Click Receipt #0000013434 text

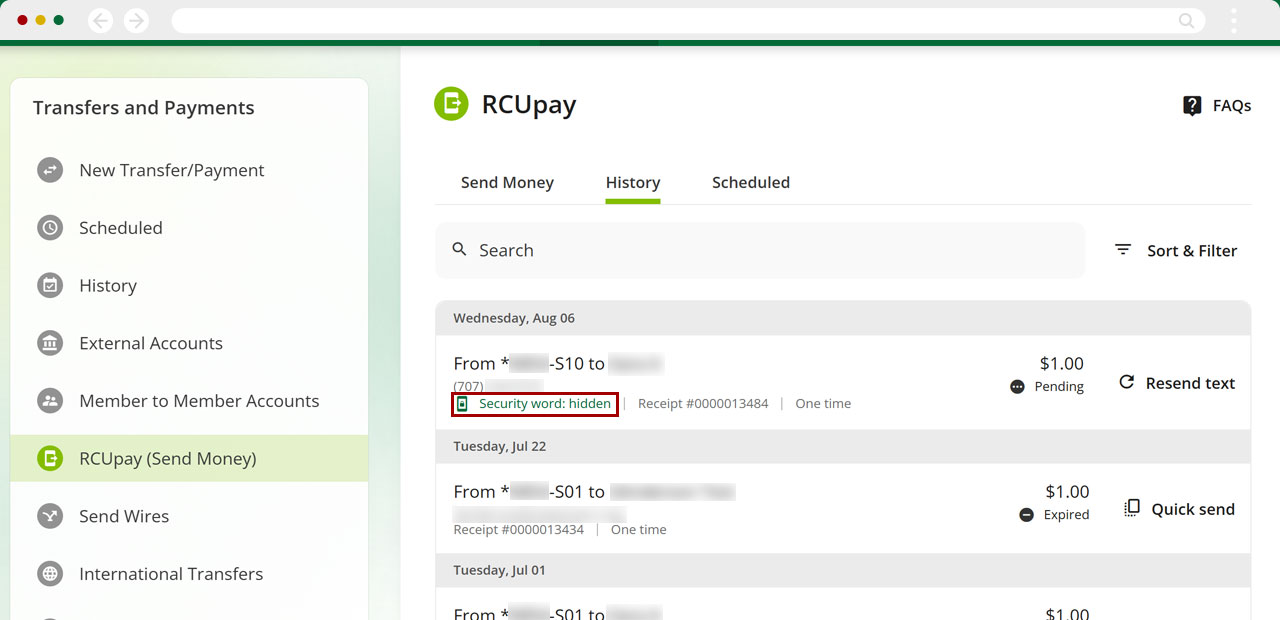coord(519,530)
